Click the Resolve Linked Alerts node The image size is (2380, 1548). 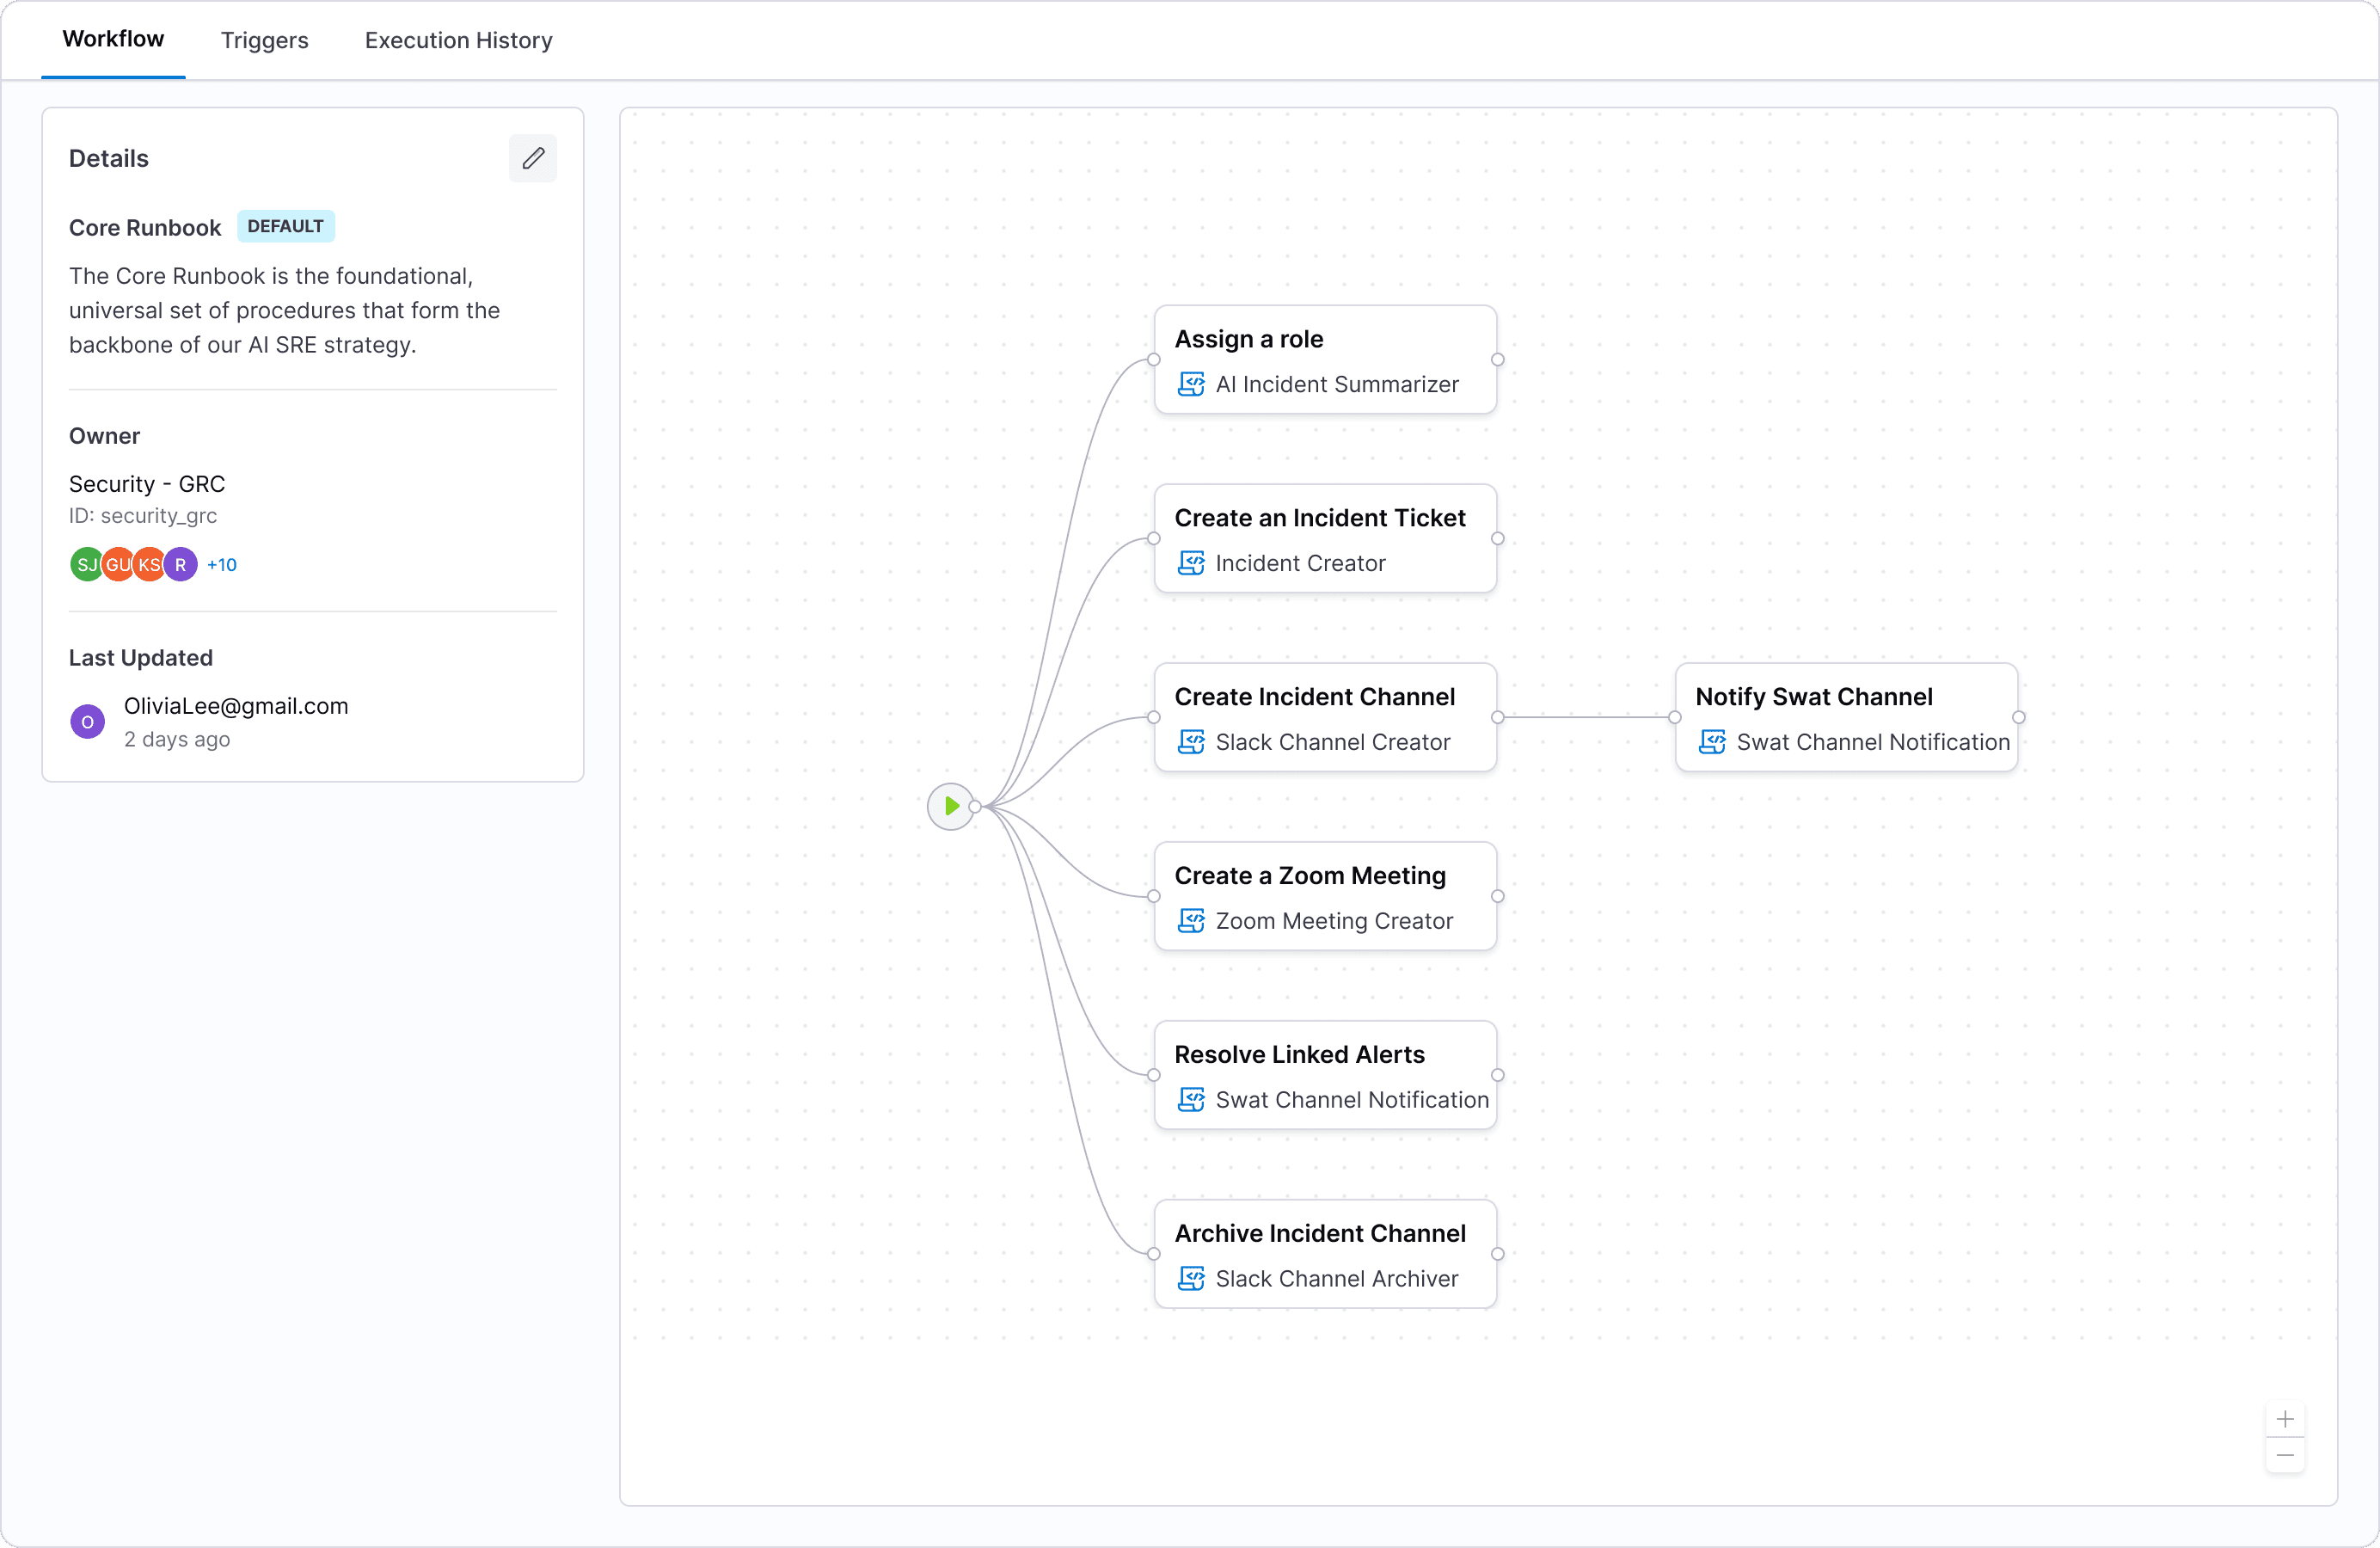(1324, 1074)
